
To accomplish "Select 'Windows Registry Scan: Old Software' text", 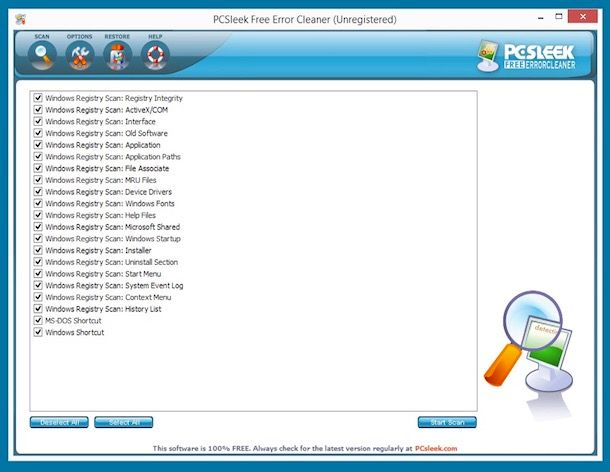I will point(107,133).
